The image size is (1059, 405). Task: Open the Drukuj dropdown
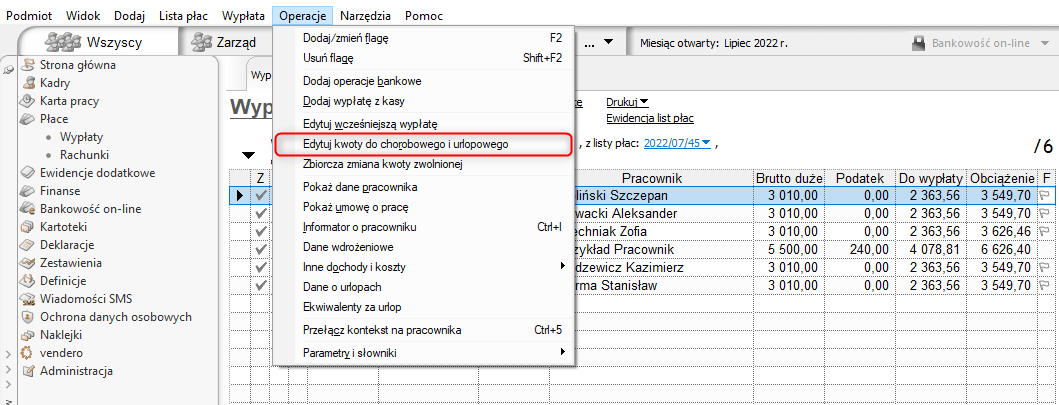click(x=628, y=101)
